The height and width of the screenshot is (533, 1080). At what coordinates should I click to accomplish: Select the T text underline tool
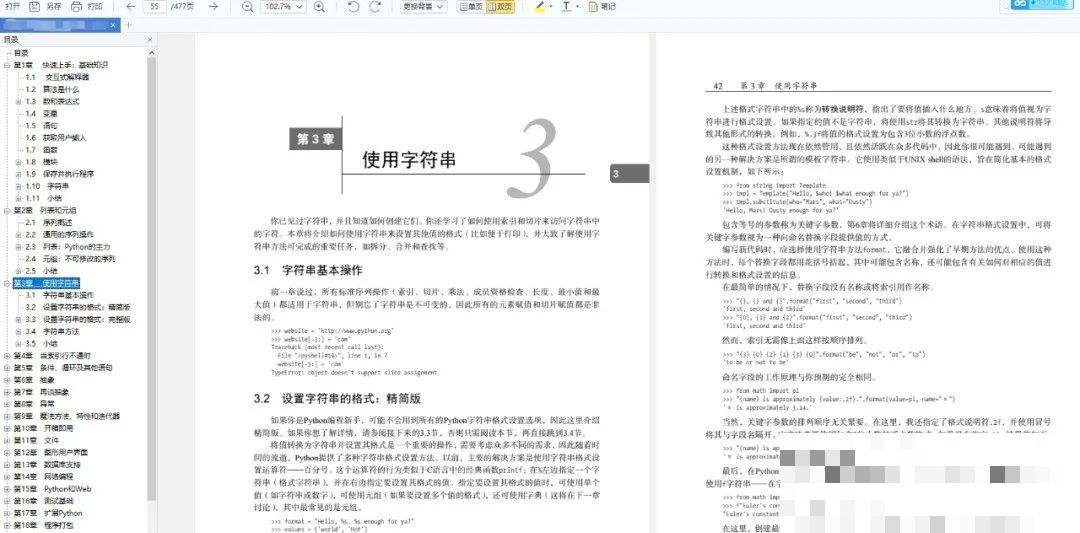click(x=566, y=6)
